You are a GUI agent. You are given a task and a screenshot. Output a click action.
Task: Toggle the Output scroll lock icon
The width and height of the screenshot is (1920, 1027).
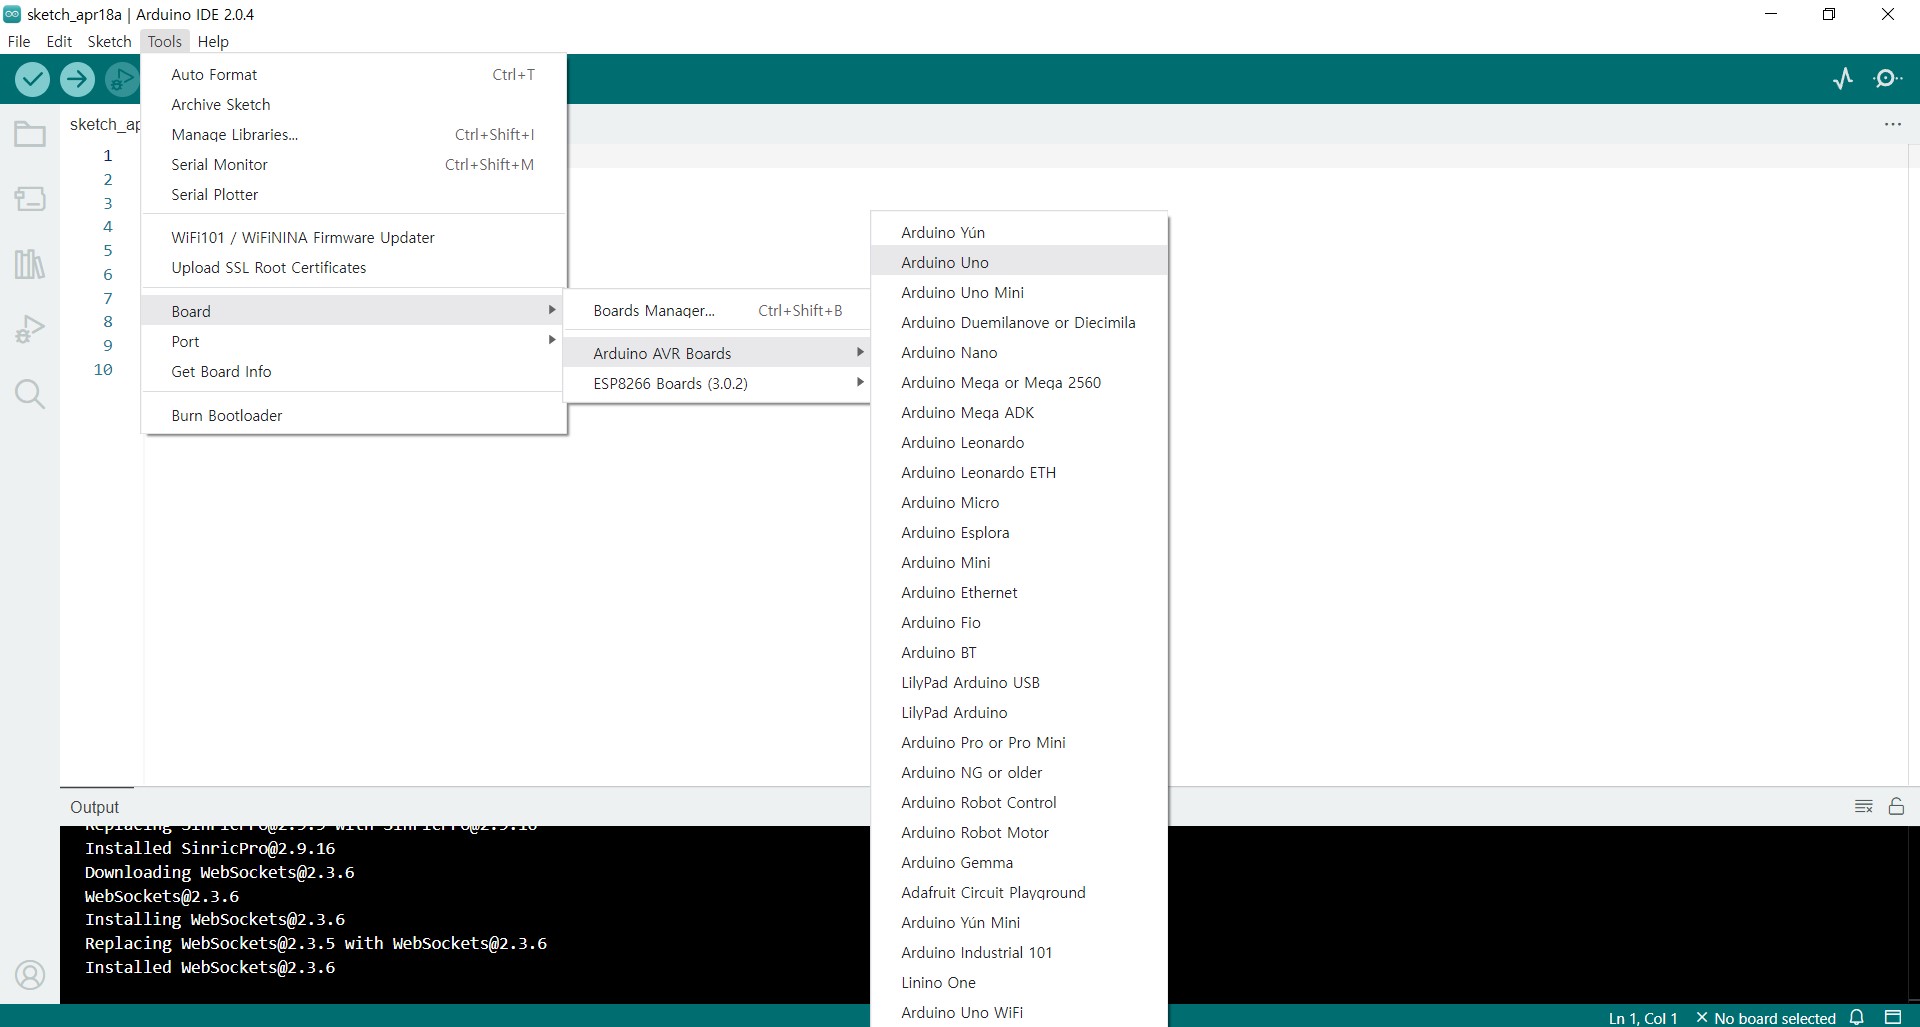1896,806
